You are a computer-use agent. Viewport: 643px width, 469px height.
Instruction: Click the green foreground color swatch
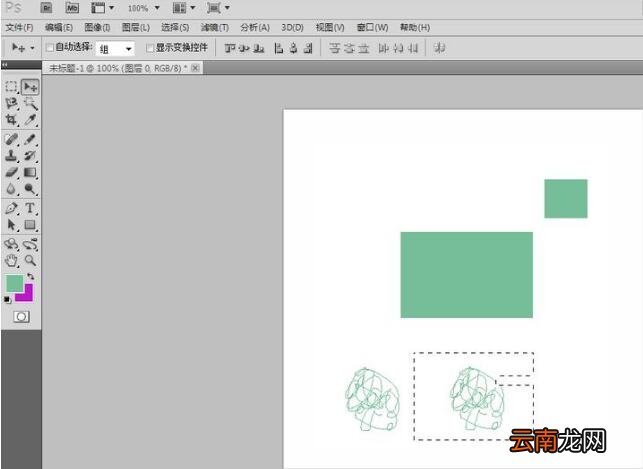pyautogui.click(x=14, y=283)
